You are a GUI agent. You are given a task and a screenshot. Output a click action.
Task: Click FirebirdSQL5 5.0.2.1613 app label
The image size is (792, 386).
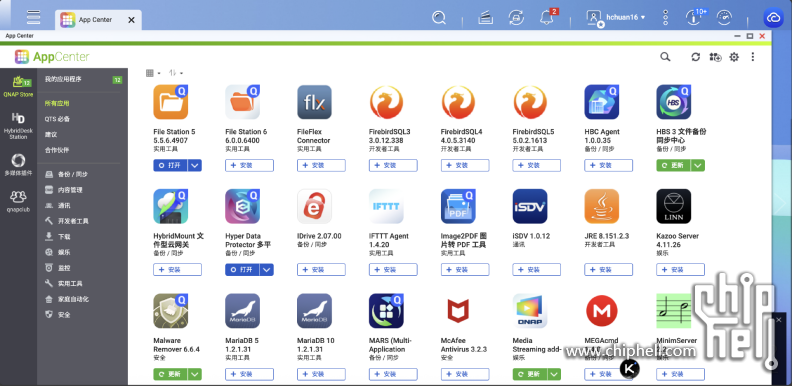point(533,136)
